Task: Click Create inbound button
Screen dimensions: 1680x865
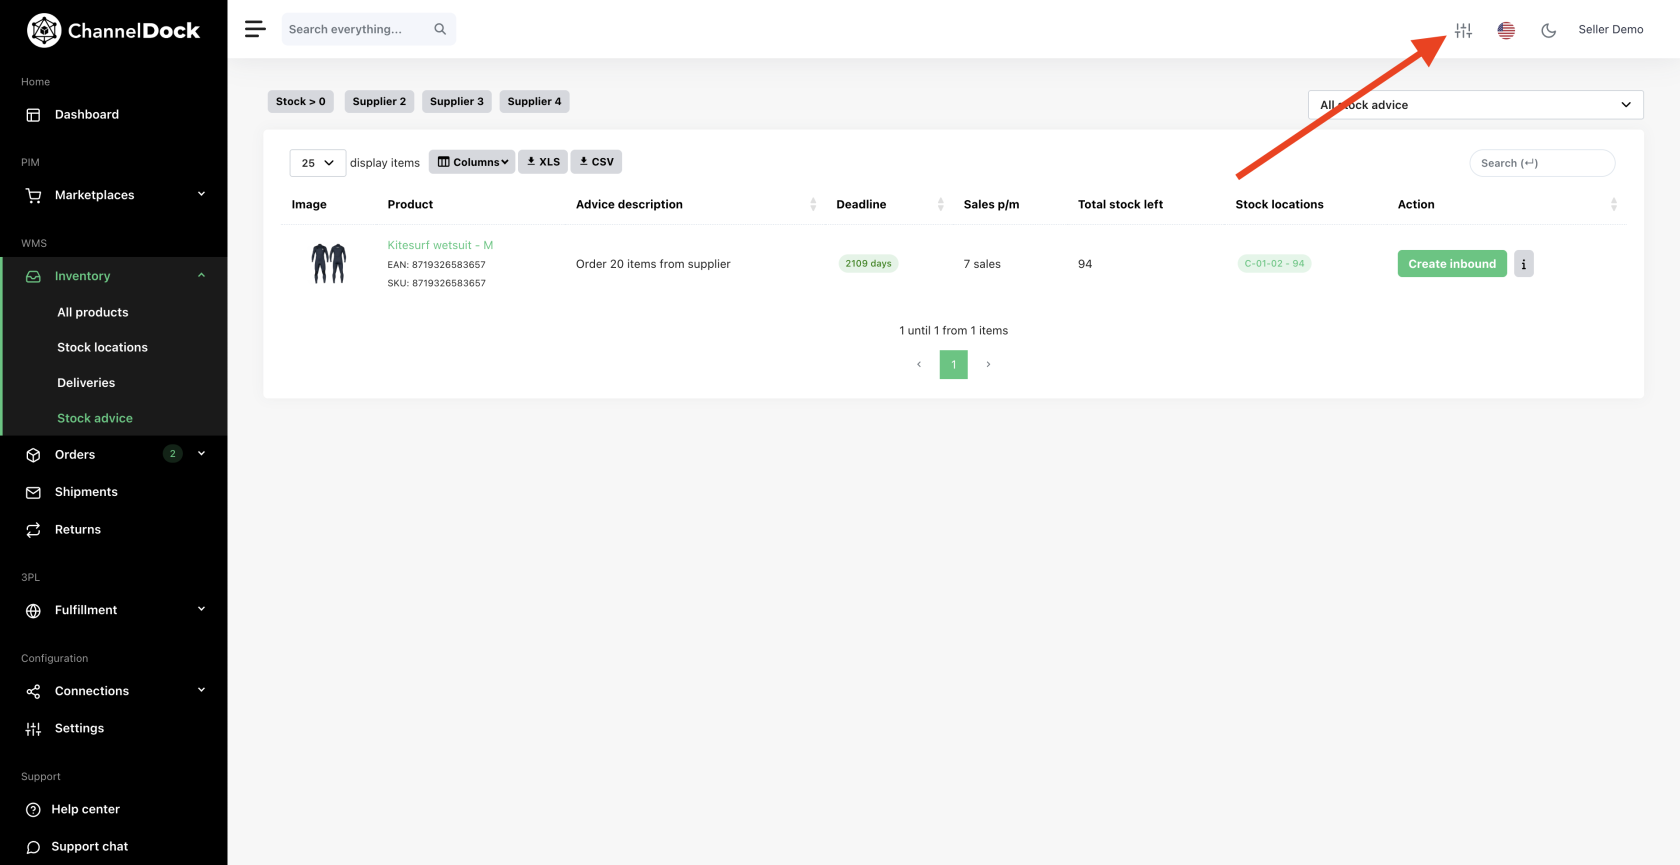Action: coord(1452,264)
